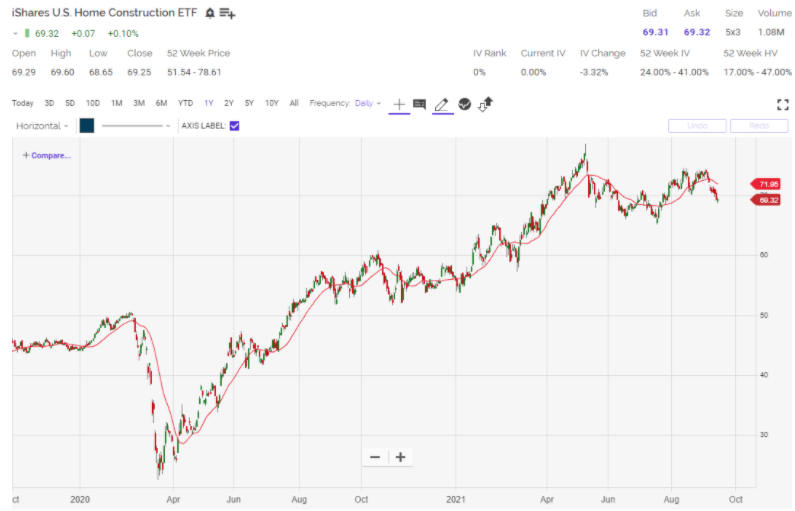The height and width of the screenshot is (511, 795).
Task: Click the +0.10% percent change
Action: pyautogui.click(x=123, y=33)
